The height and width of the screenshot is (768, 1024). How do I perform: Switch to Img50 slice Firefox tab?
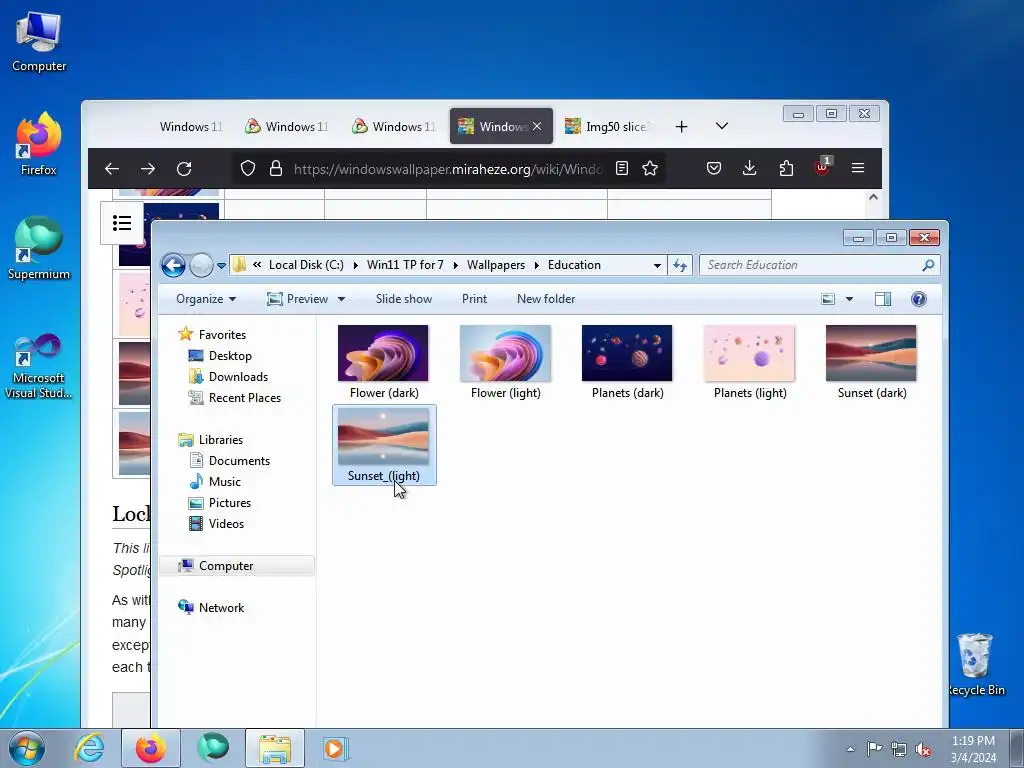tap(607, 127)
